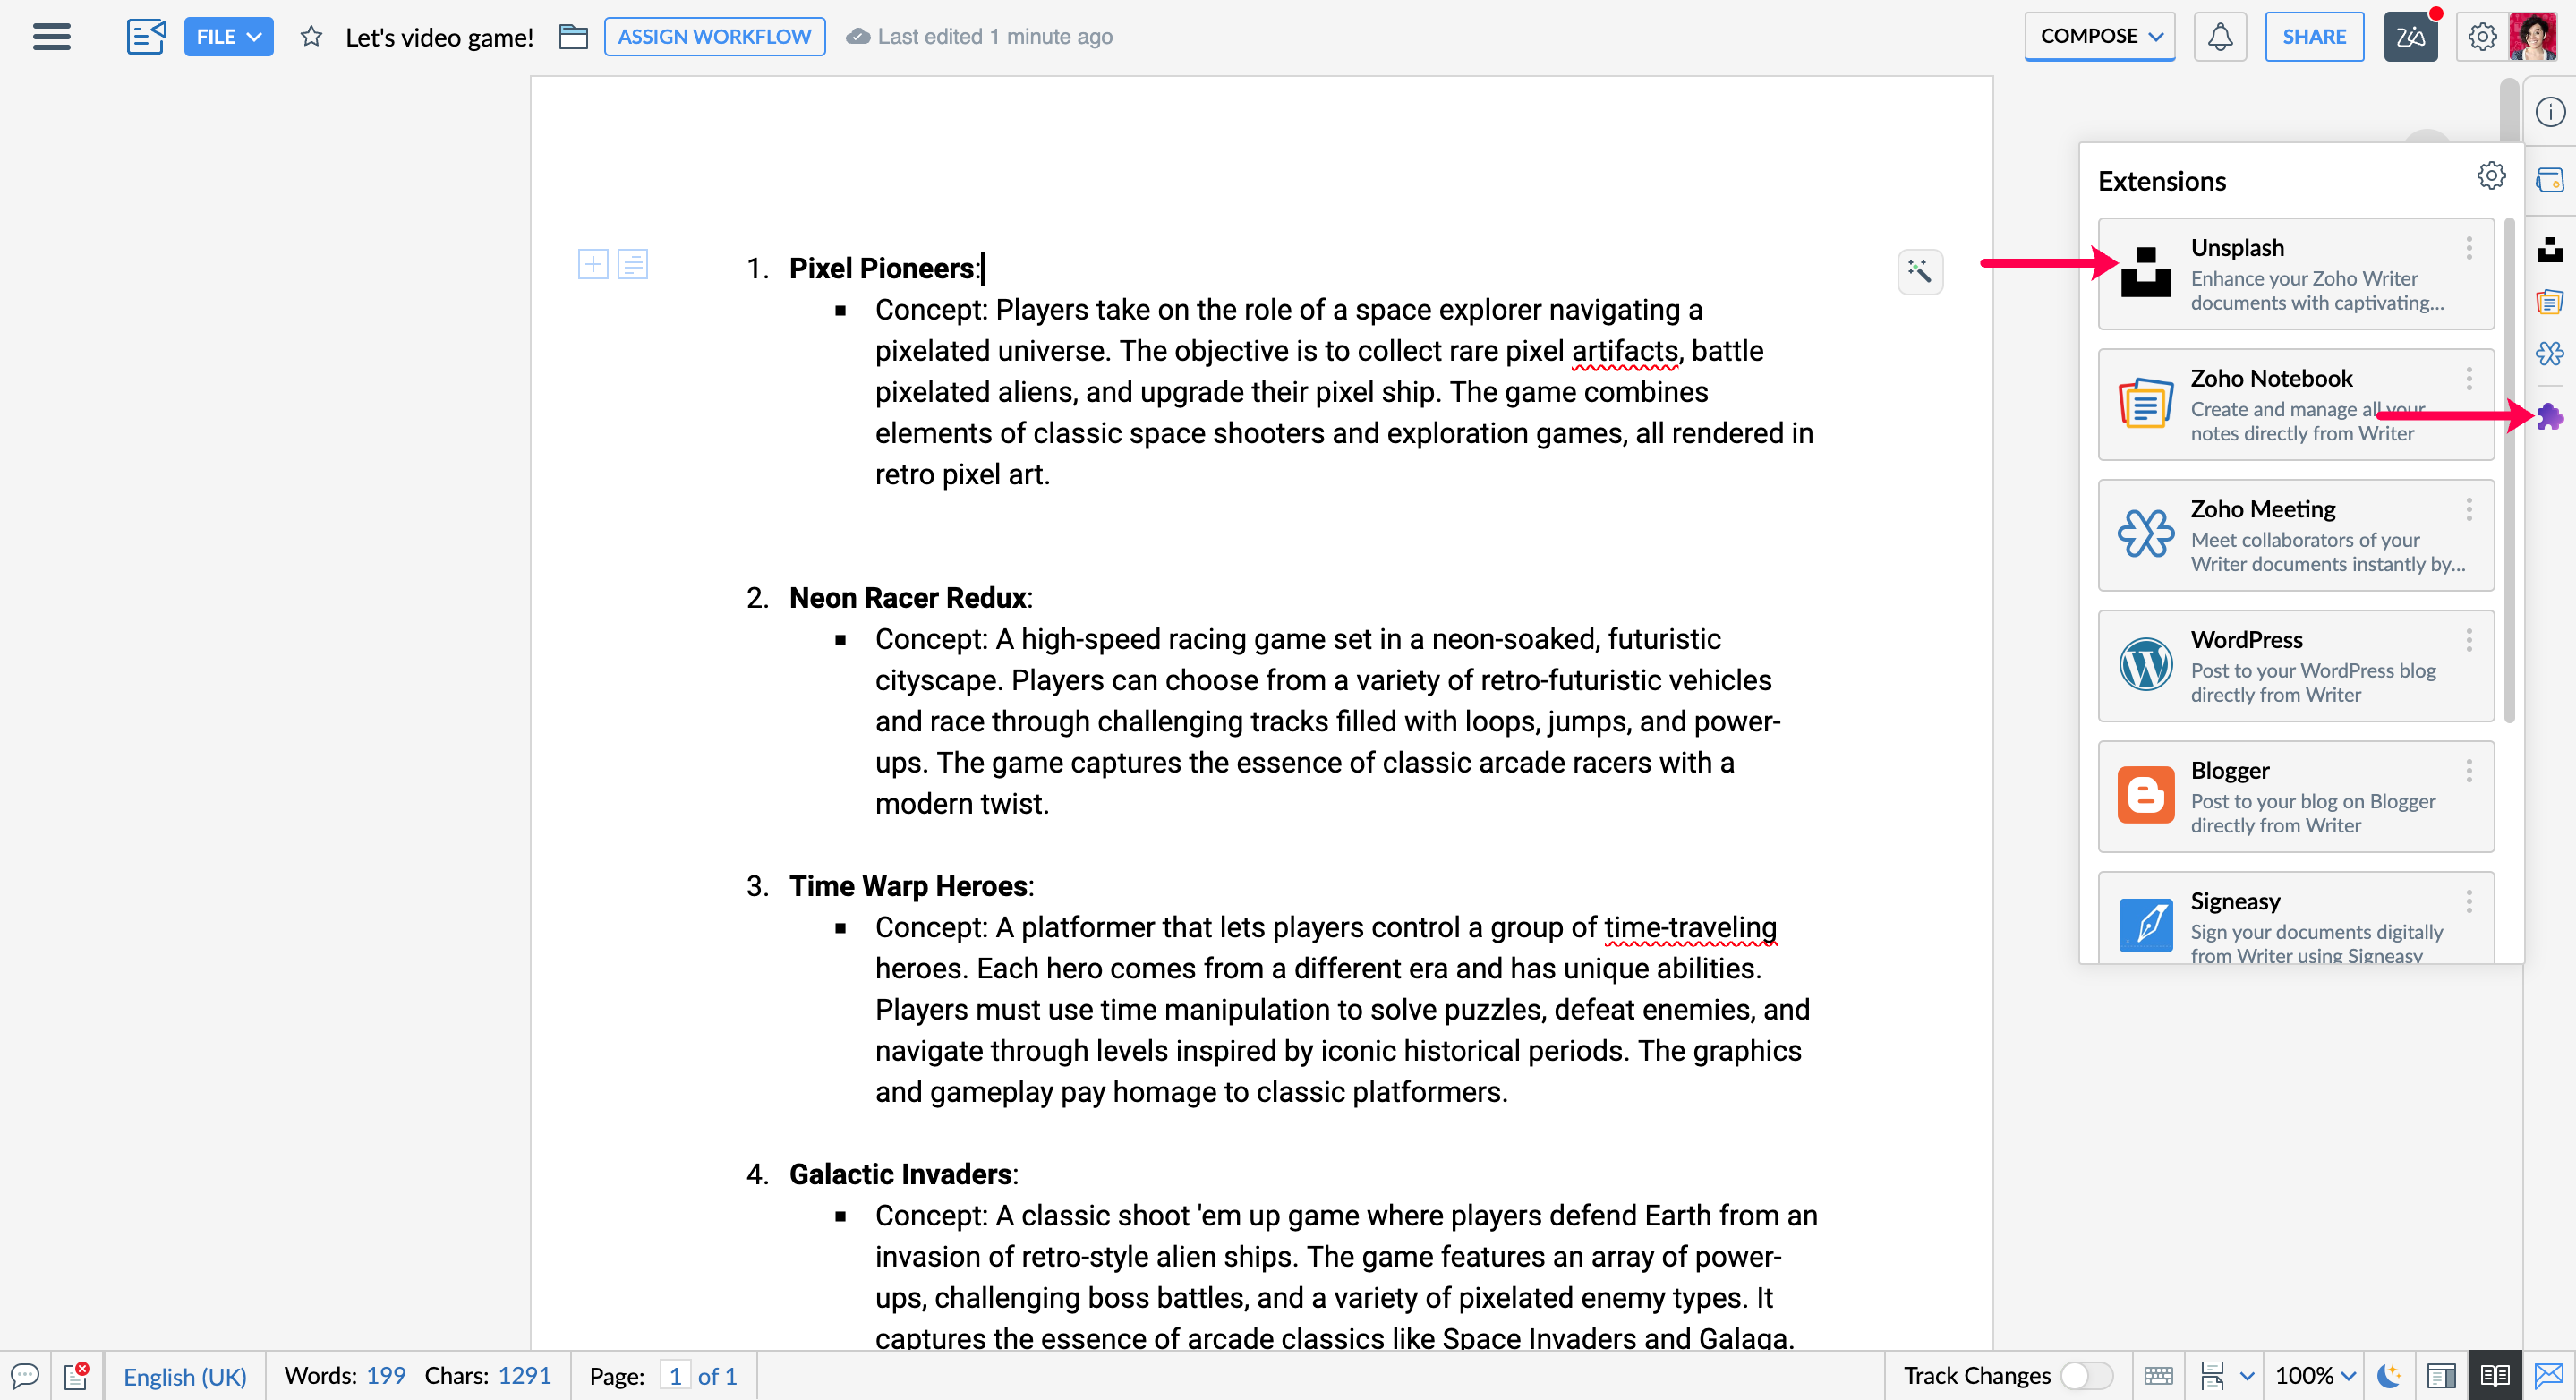
Task: Open Extensions panel settings gear
Action: coord(2490,176)
